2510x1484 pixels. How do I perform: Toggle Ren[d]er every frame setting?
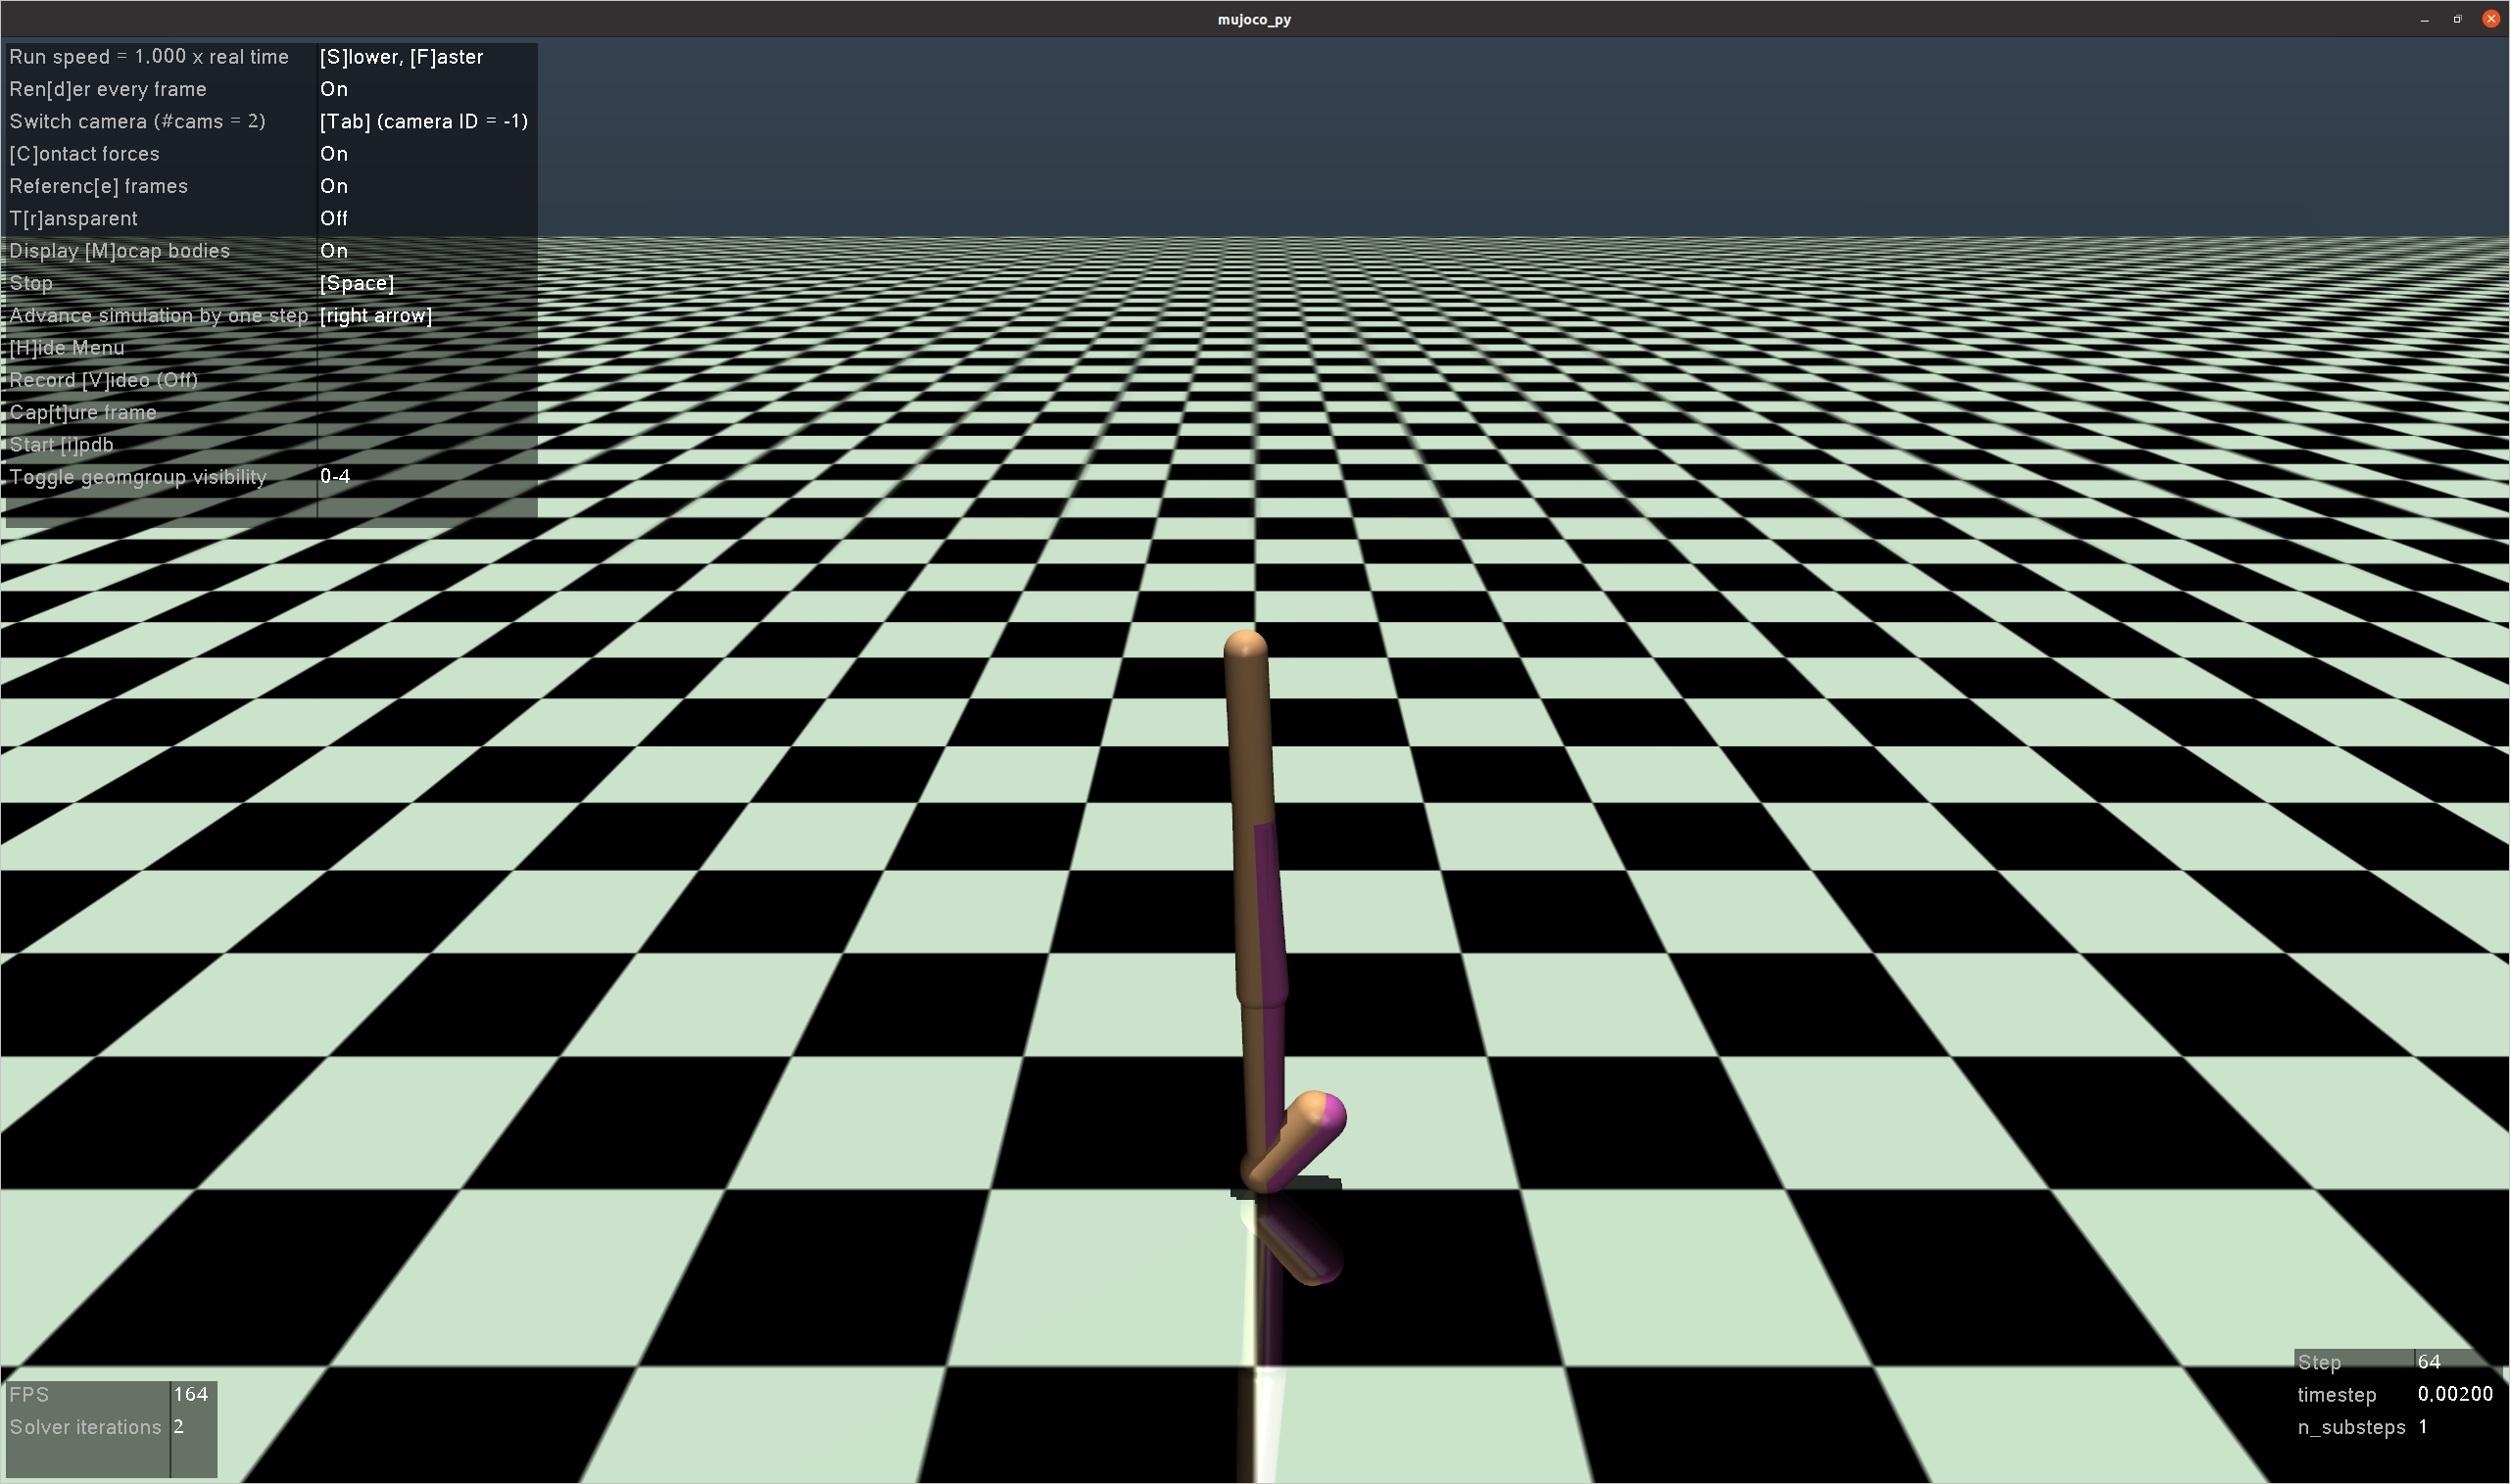click(x=108, y=89)
